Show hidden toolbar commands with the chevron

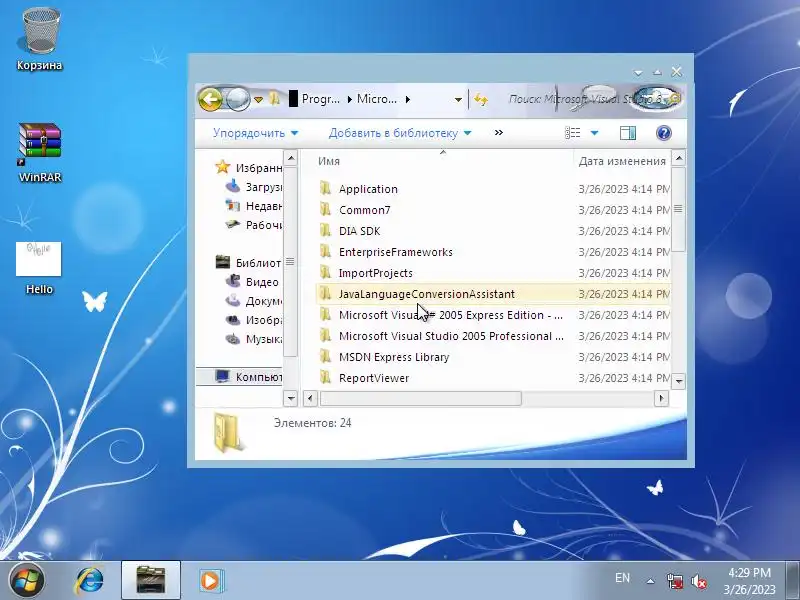pyautogui.click(x=498, y=133)
